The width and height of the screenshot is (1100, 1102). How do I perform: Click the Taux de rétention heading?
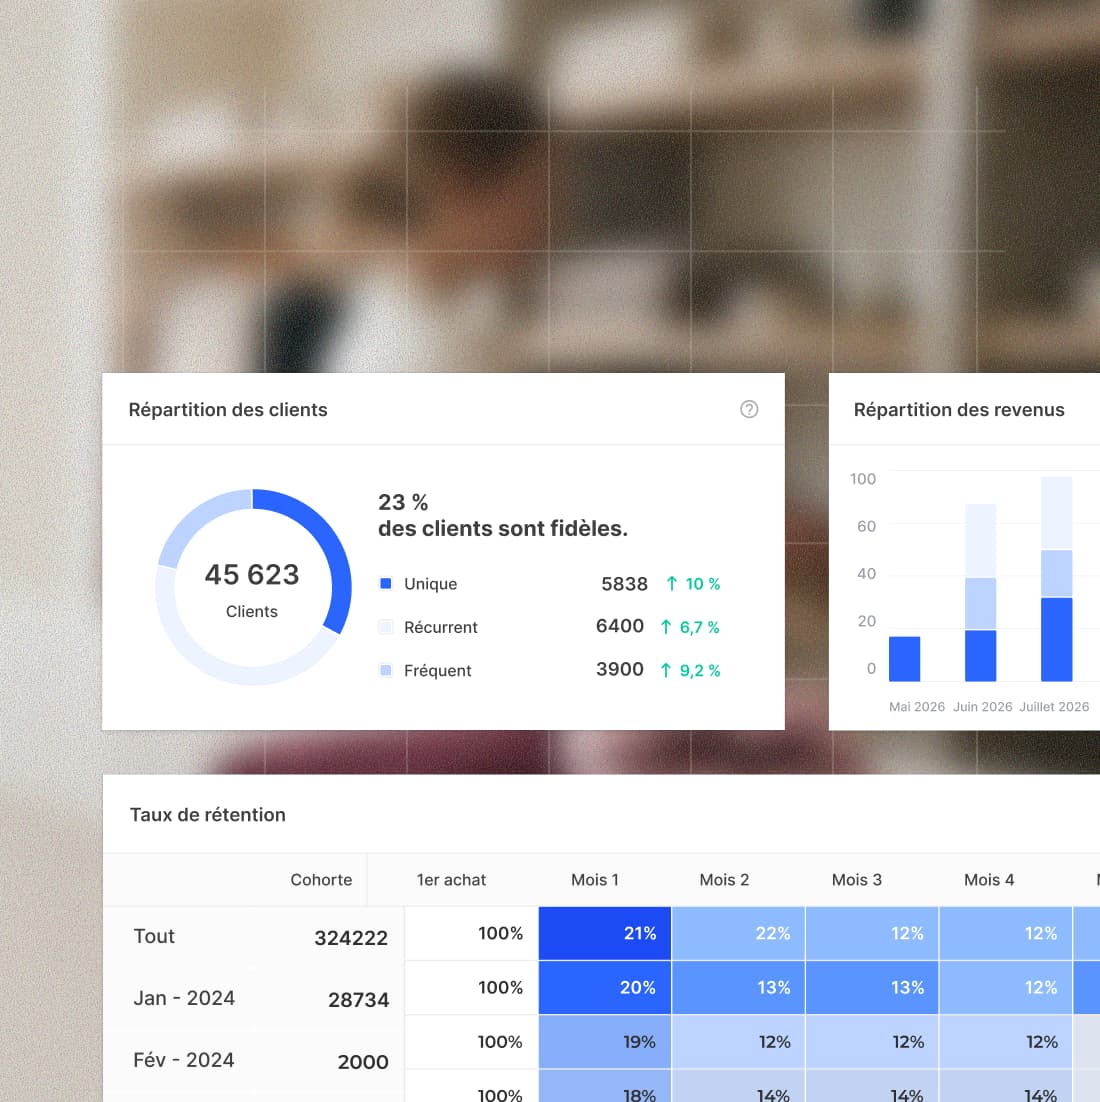tap(207, 815)
